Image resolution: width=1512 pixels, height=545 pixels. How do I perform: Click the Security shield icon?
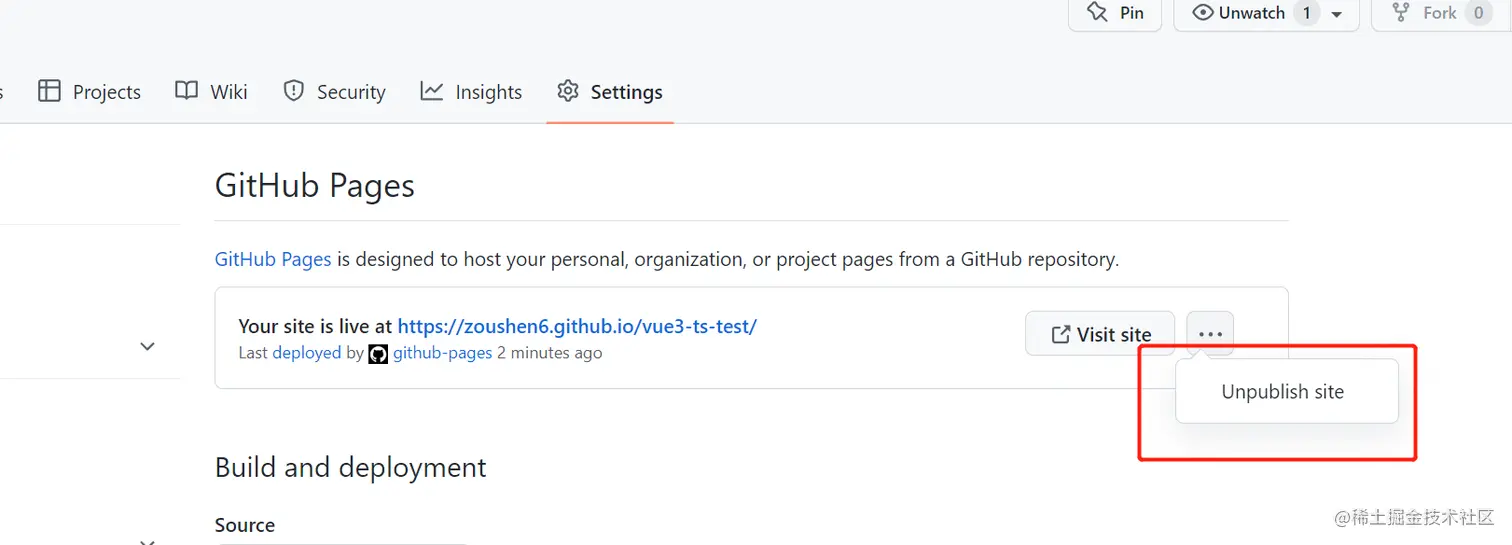click(293, 91)
